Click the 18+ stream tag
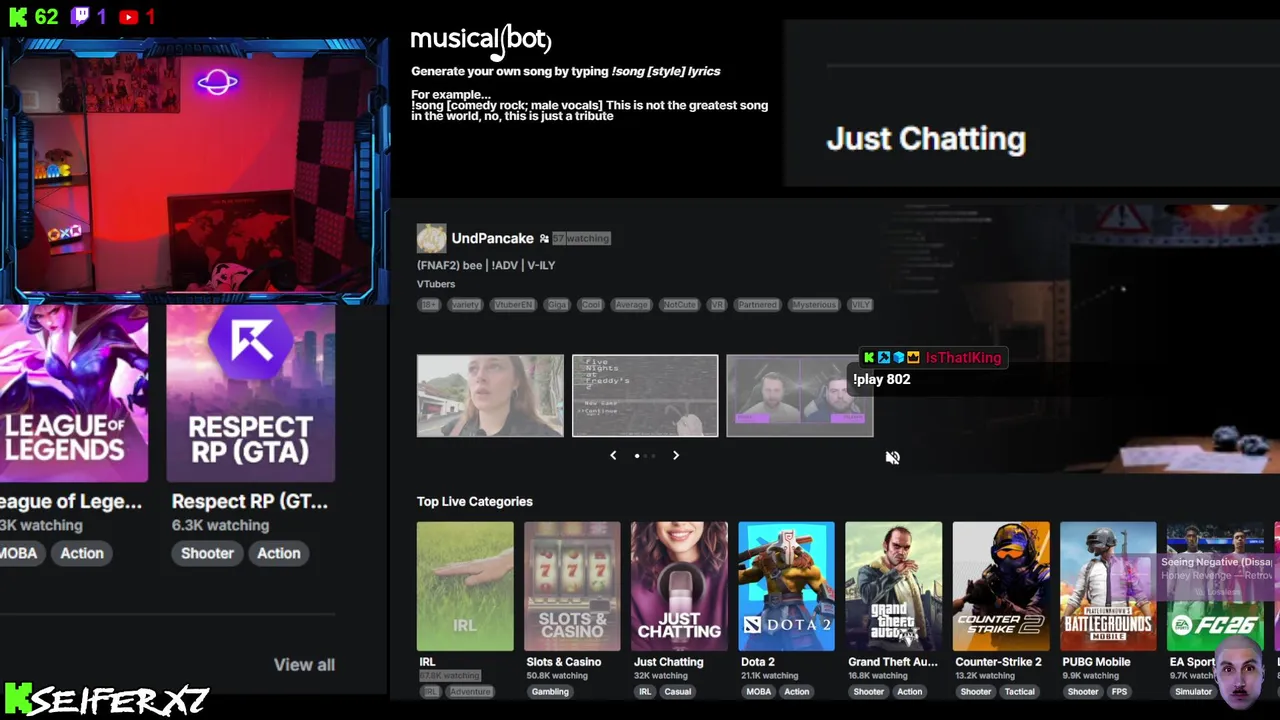 pyautogui.click(x=429, y=305)
